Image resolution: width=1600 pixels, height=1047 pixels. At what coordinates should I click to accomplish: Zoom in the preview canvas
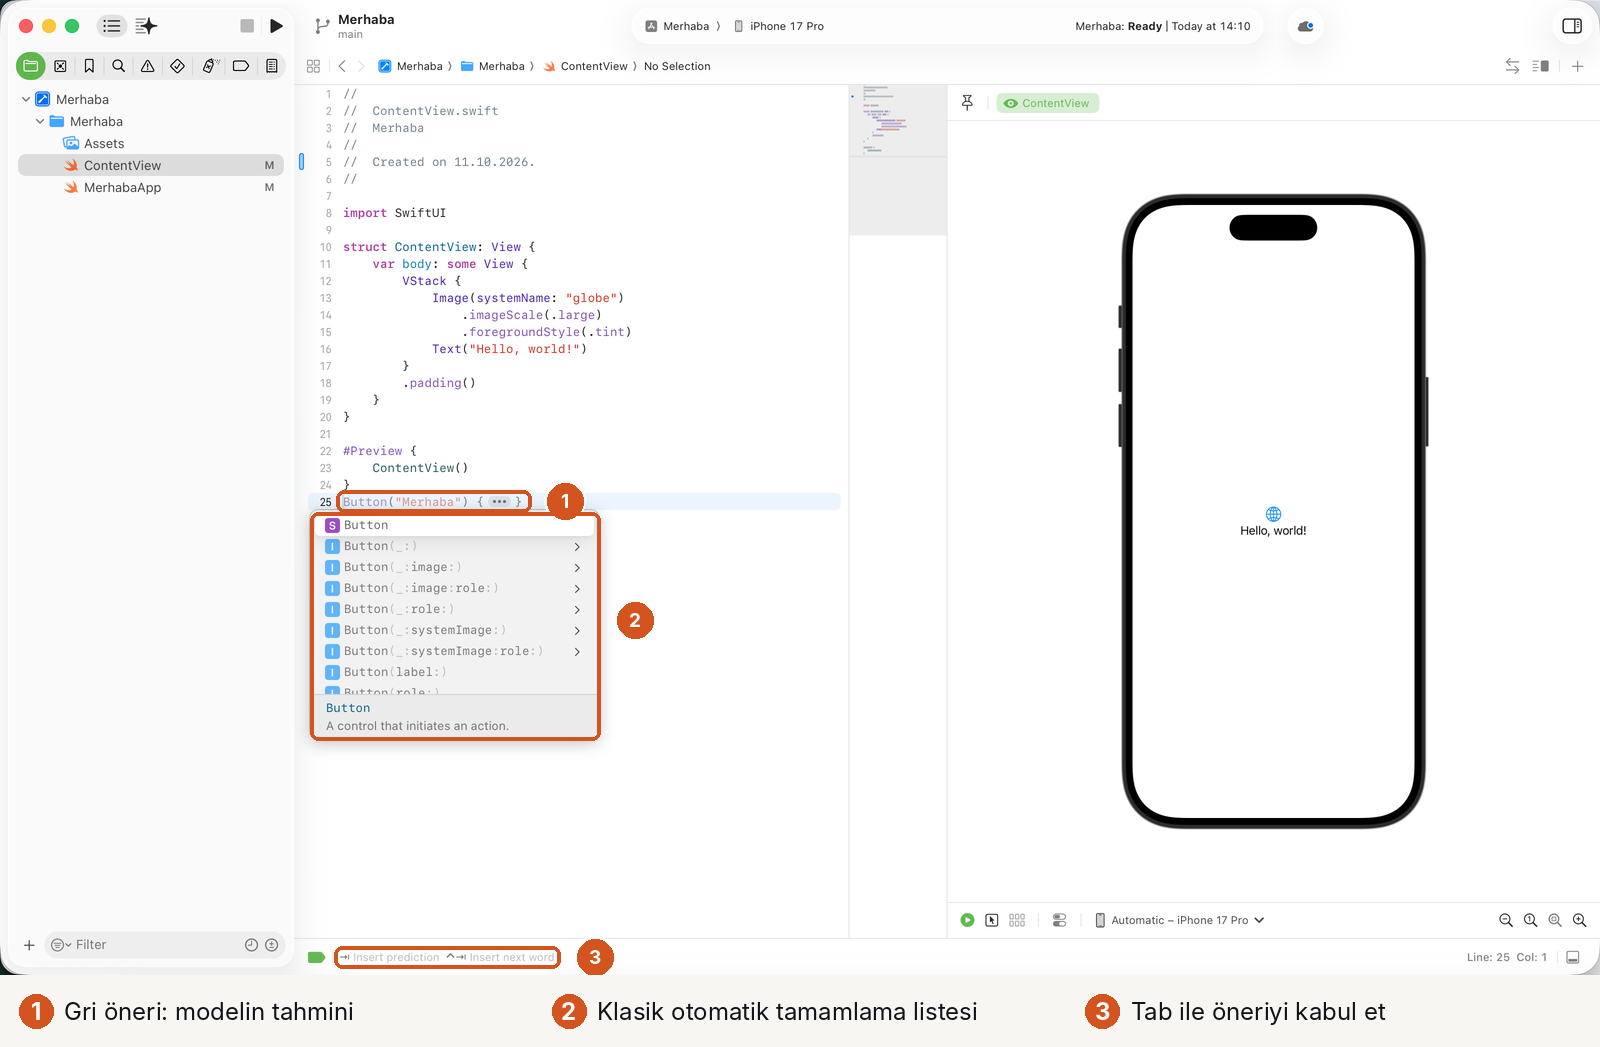[x=1579, y=920]
